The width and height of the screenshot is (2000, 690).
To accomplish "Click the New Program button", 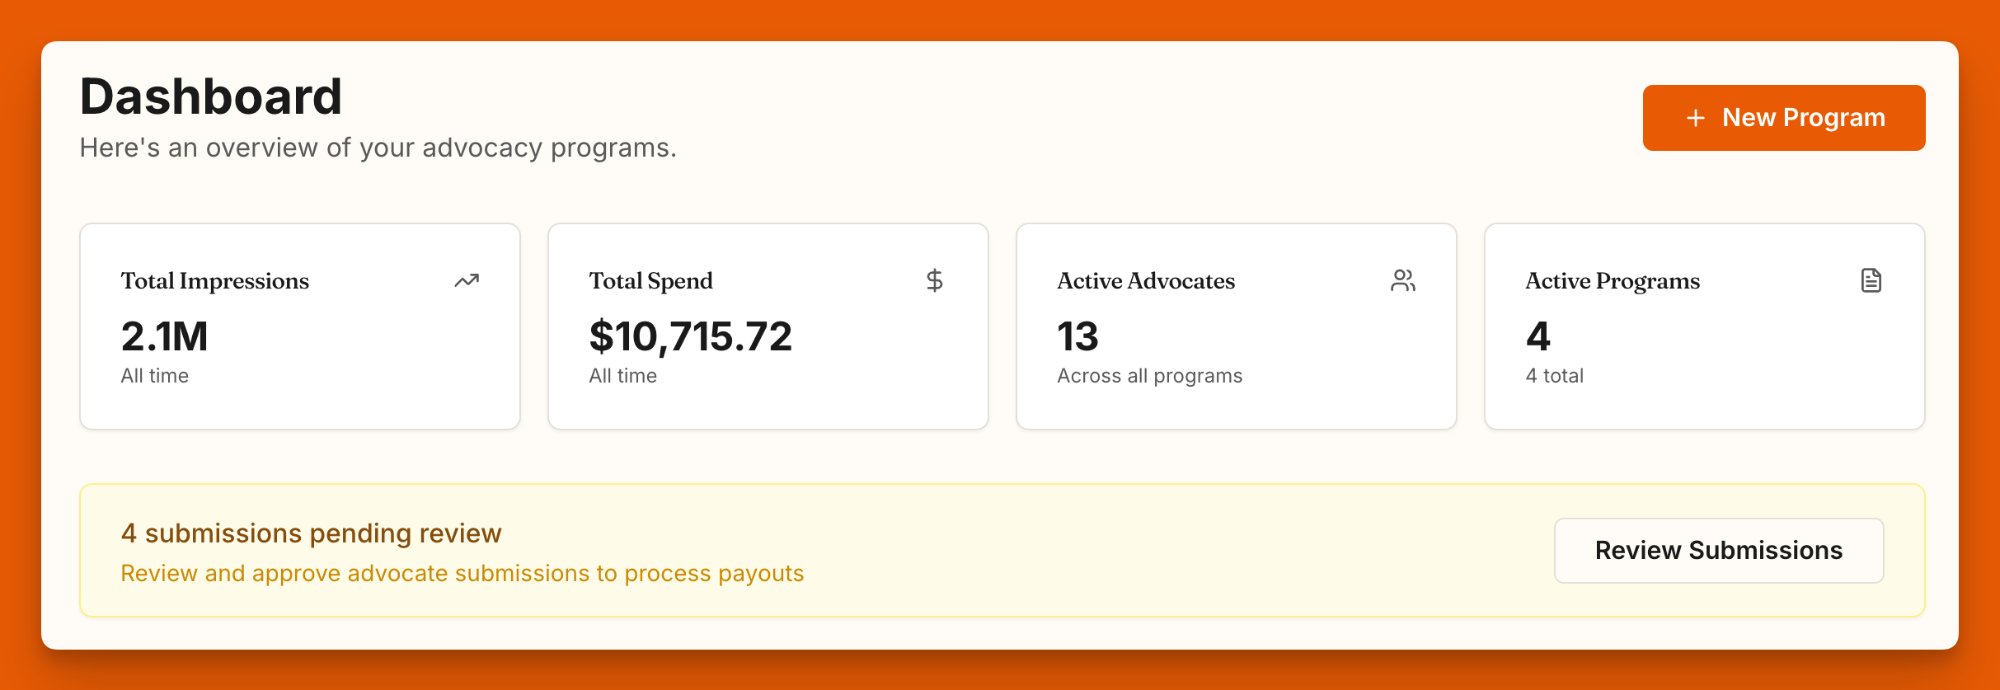I will coord(1783,117).
